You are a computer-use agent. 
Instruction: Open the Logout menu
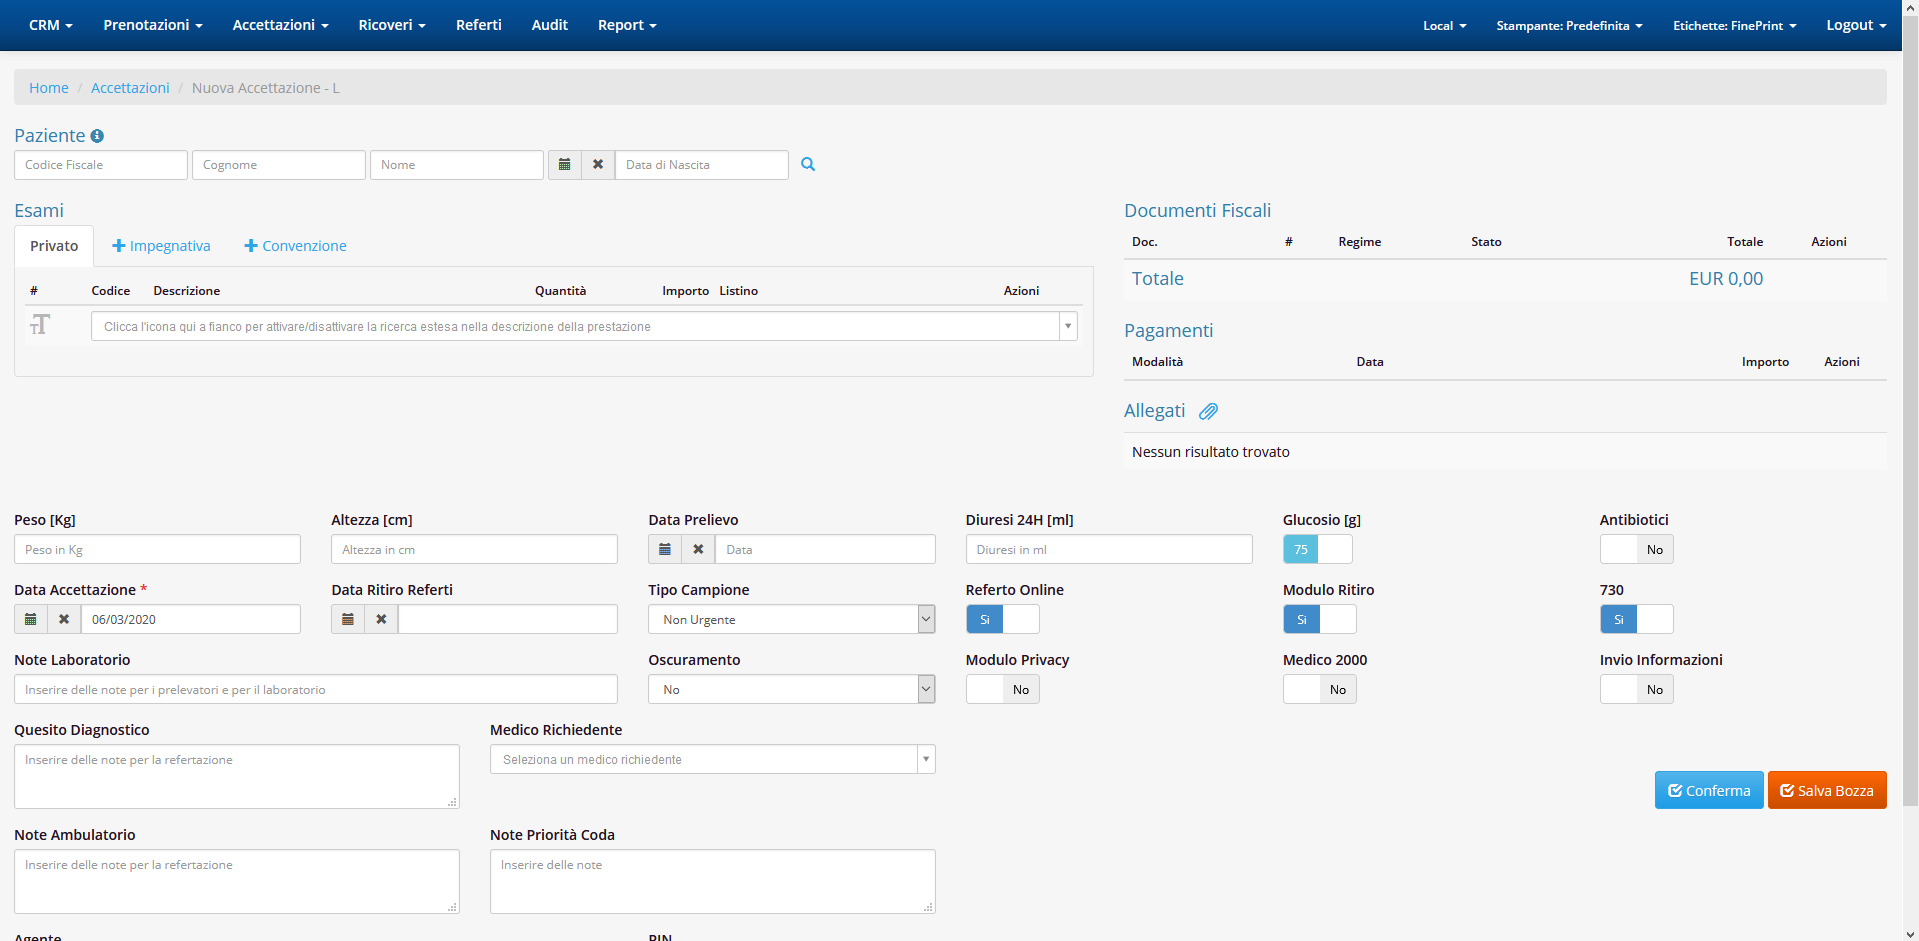click(x=1856, y=25)
